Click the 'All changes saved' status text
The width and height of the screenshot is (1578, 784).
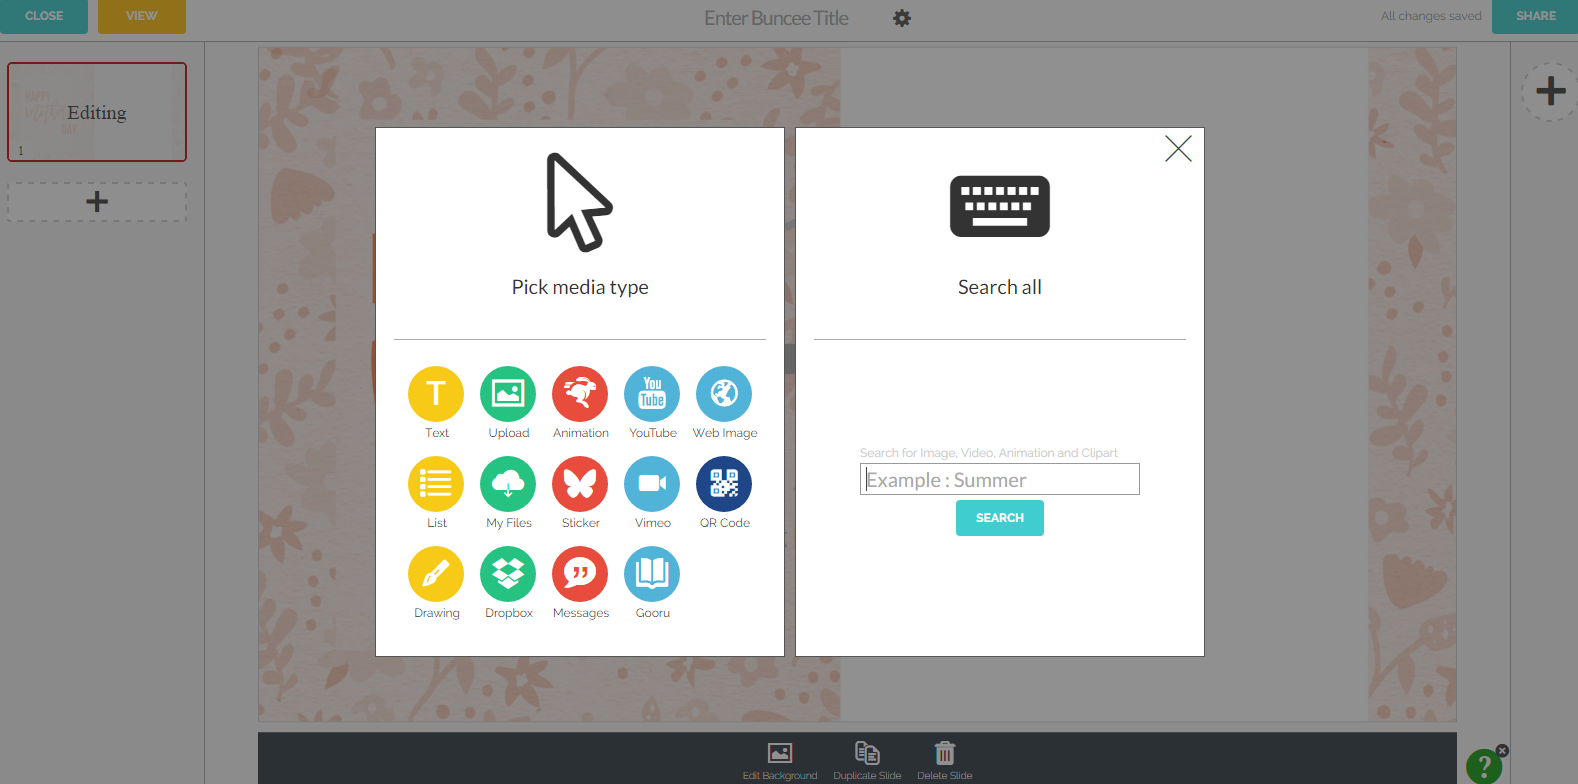(1431, 16)
